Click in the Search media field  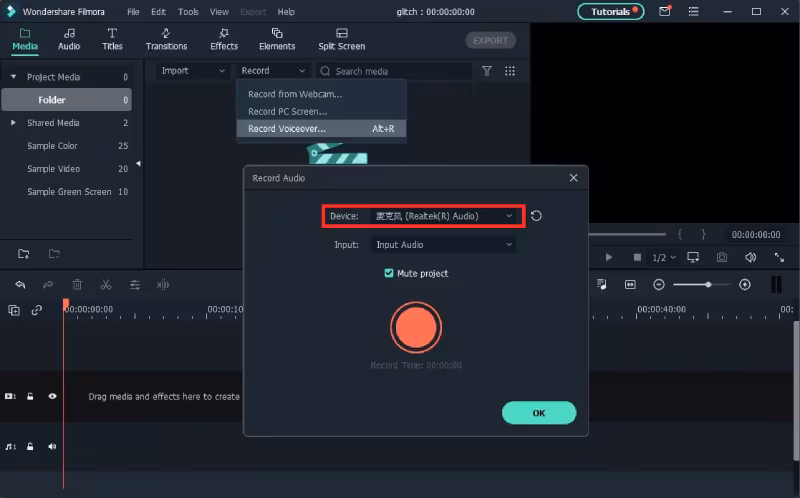(x=394, y=71)
